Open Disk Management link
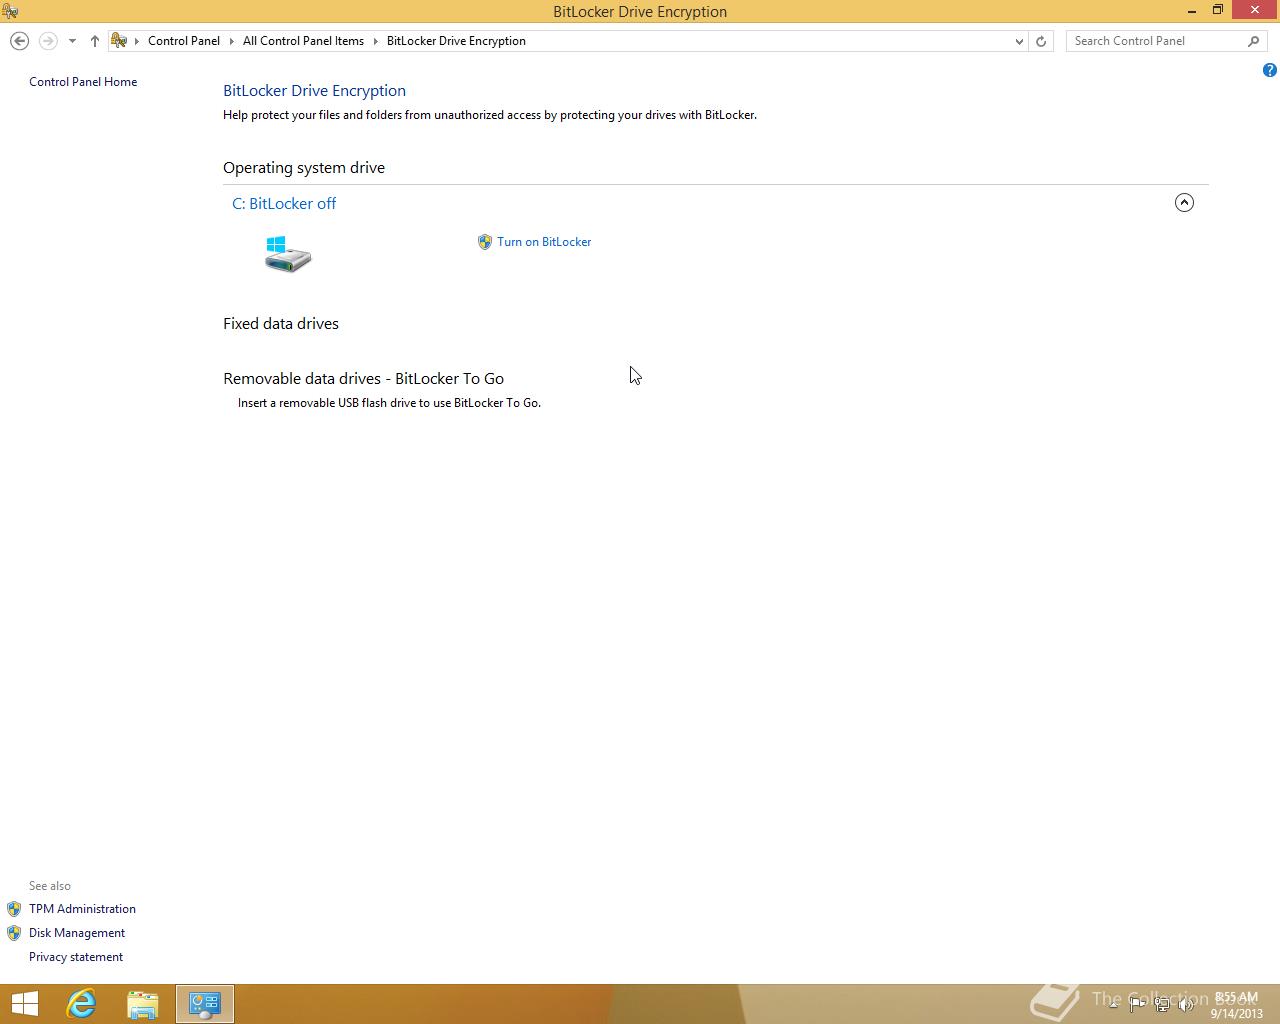 pos(77,933)
